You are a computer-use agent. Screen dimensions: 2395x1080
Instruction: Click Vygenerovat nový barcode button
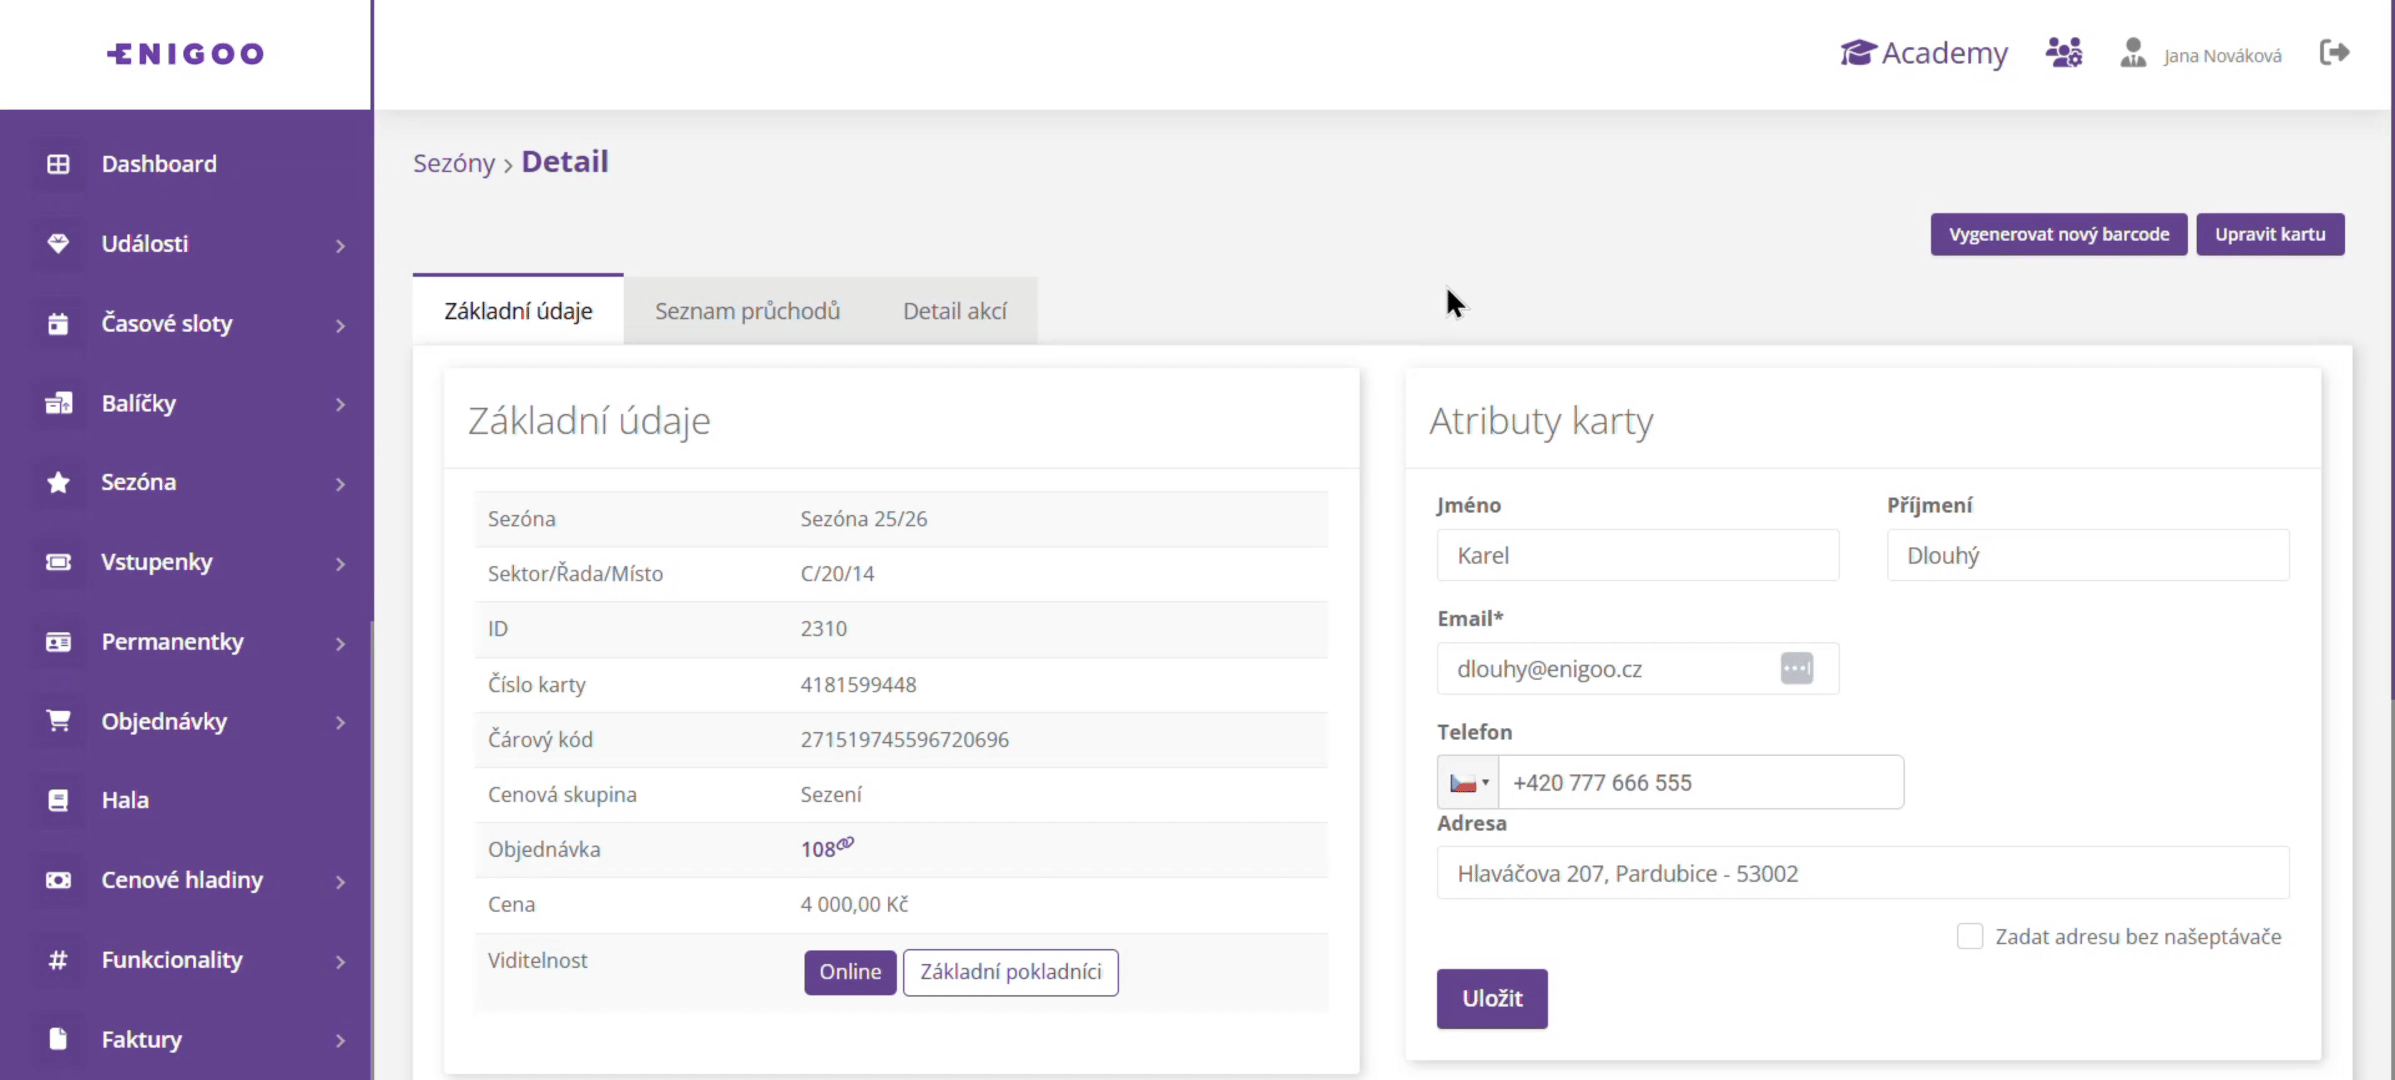2058,234
